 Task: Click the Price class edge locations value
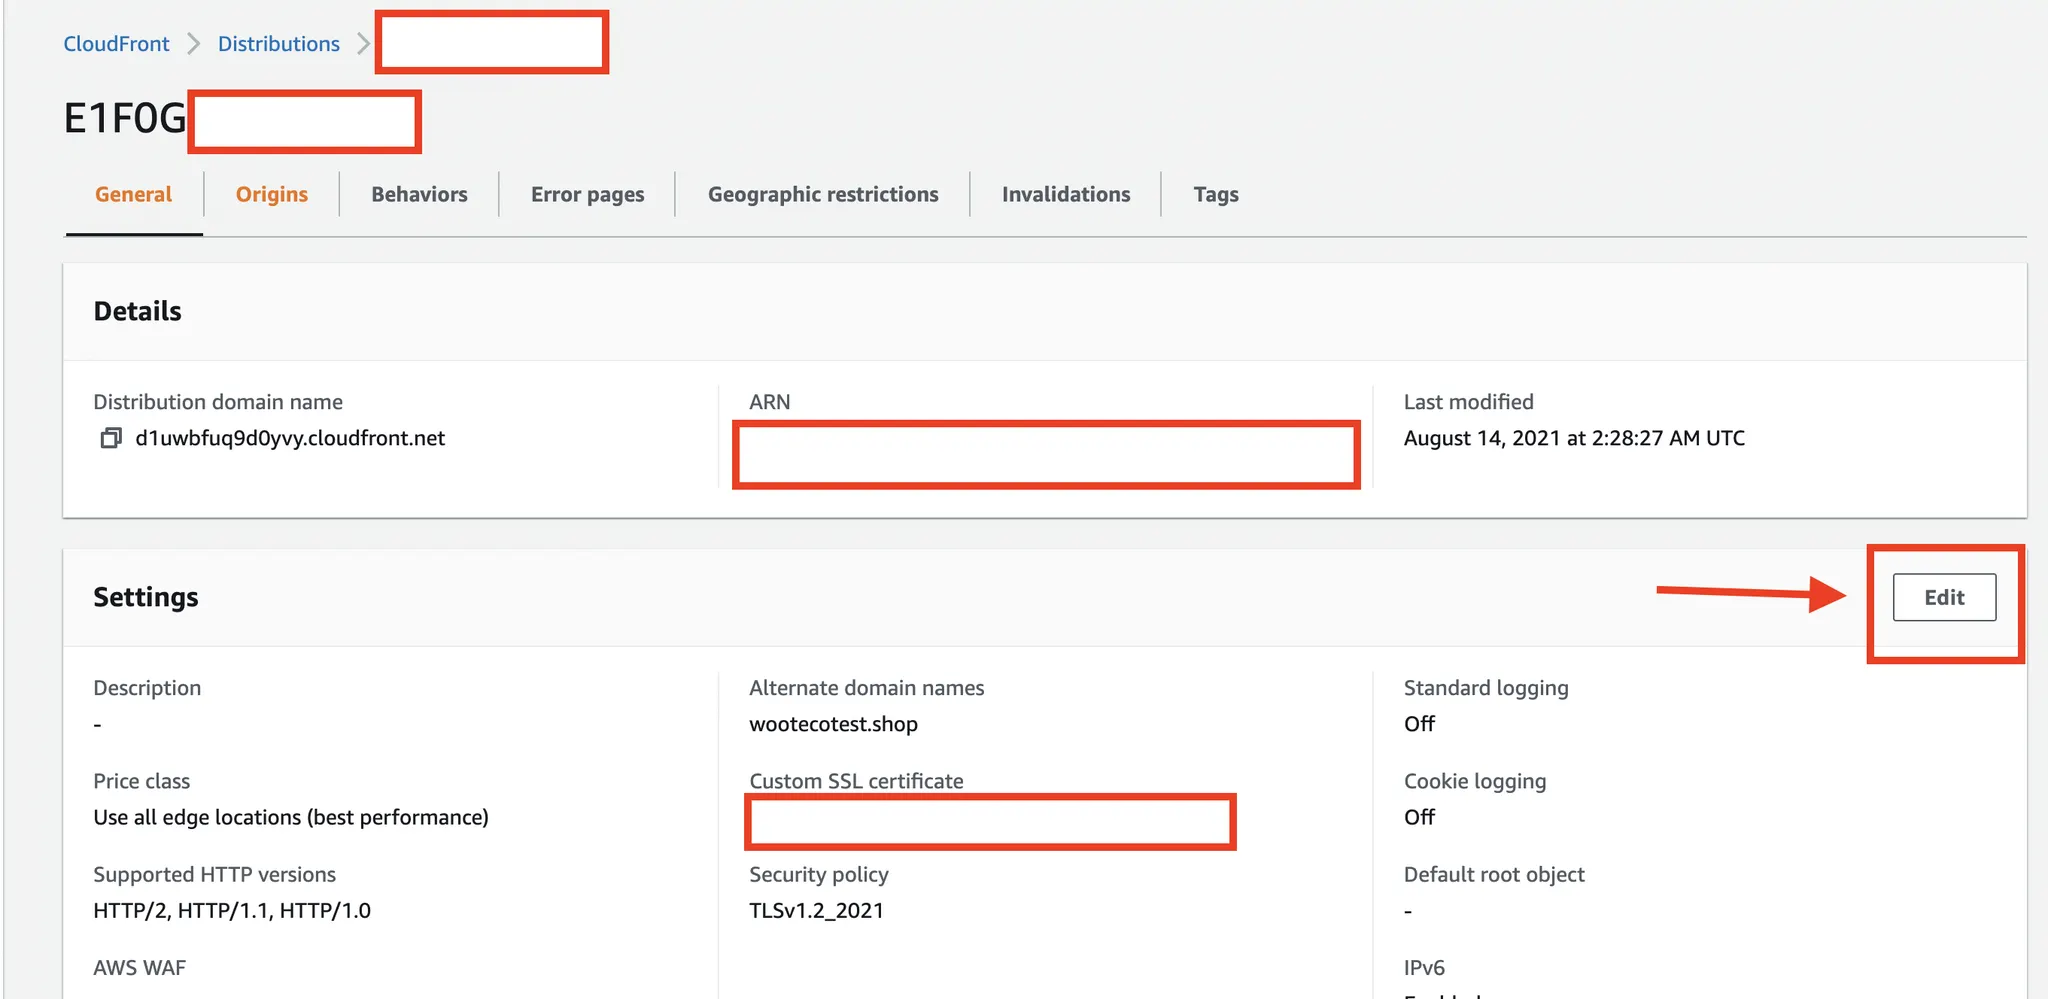(x=291, y=817)
